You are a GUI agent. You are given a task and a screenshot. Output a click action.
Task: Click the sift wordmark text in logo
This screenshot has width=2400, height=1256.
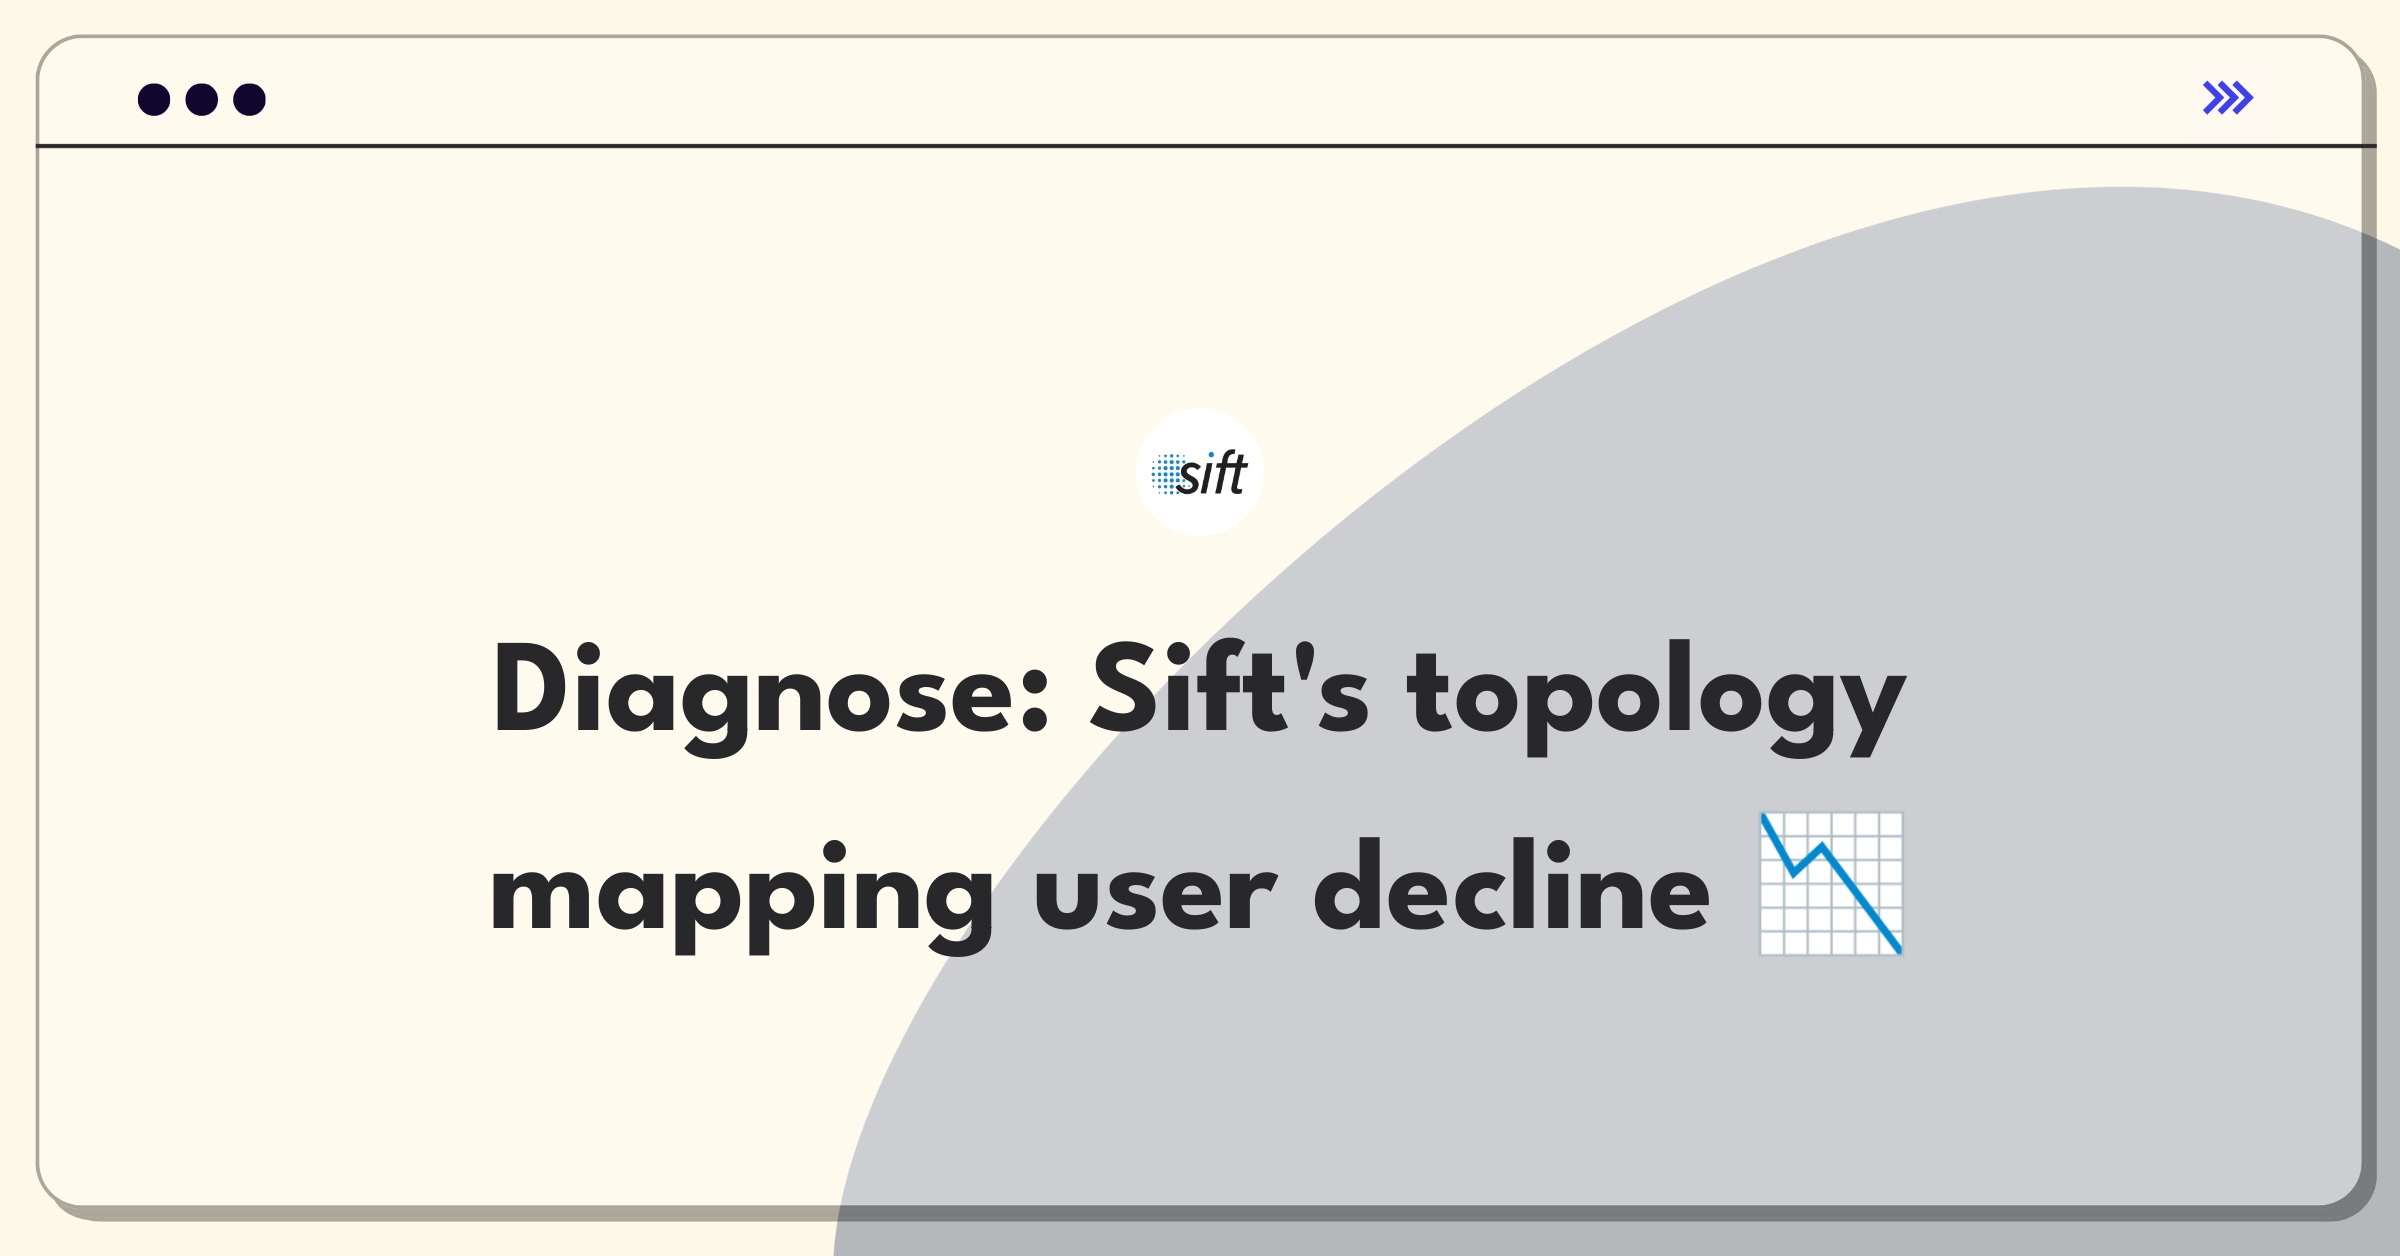coord(1213,473)
